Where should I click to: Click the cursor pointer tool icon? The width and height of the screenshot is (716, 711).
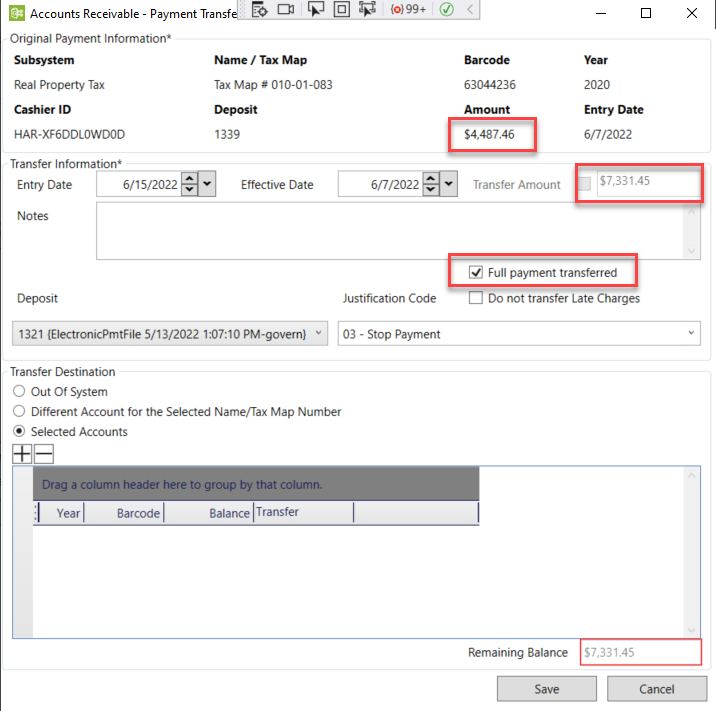click(x=315, y=9)
